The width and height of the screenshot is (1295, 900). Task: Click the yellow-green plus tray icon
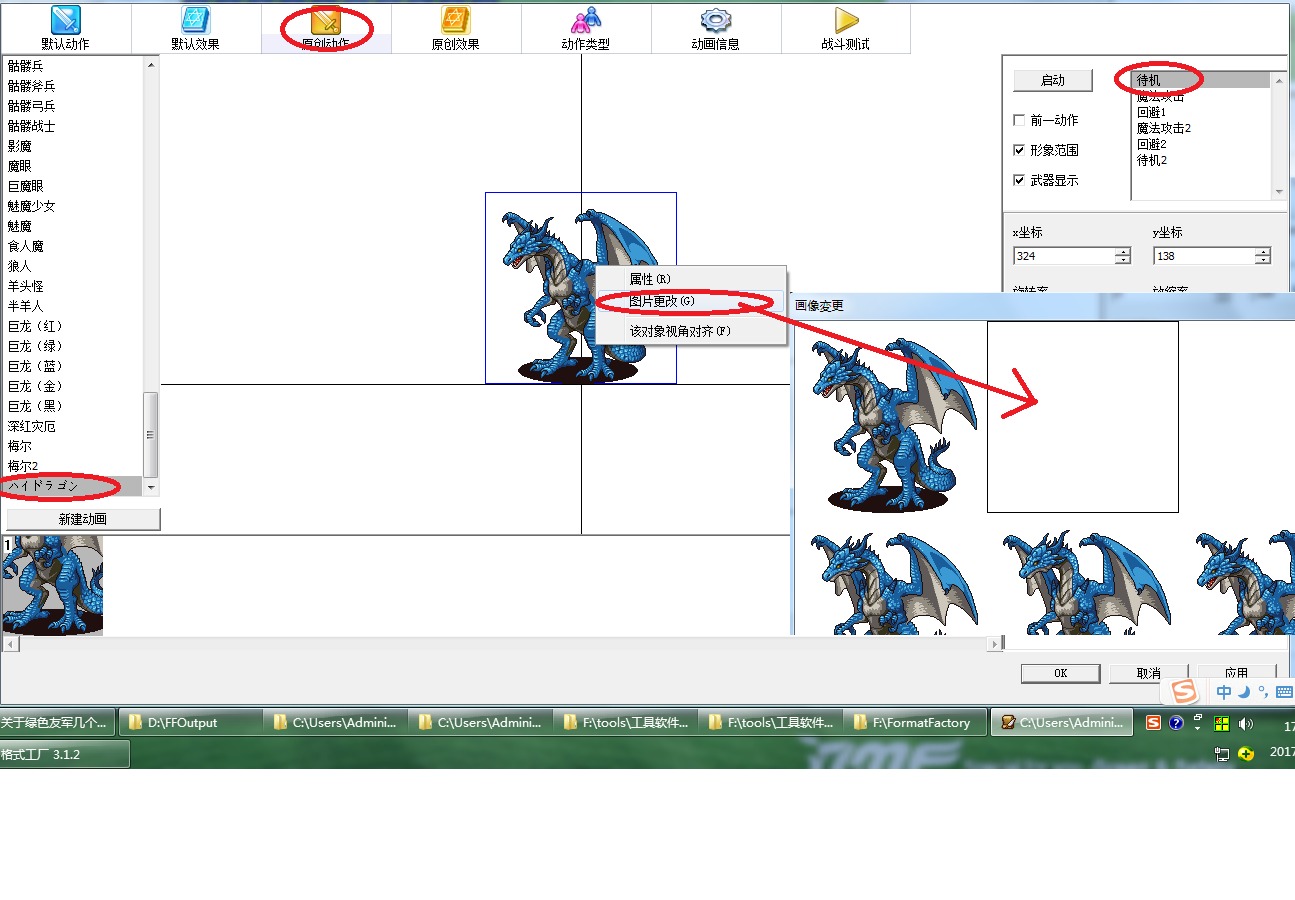coord(1246,753)
